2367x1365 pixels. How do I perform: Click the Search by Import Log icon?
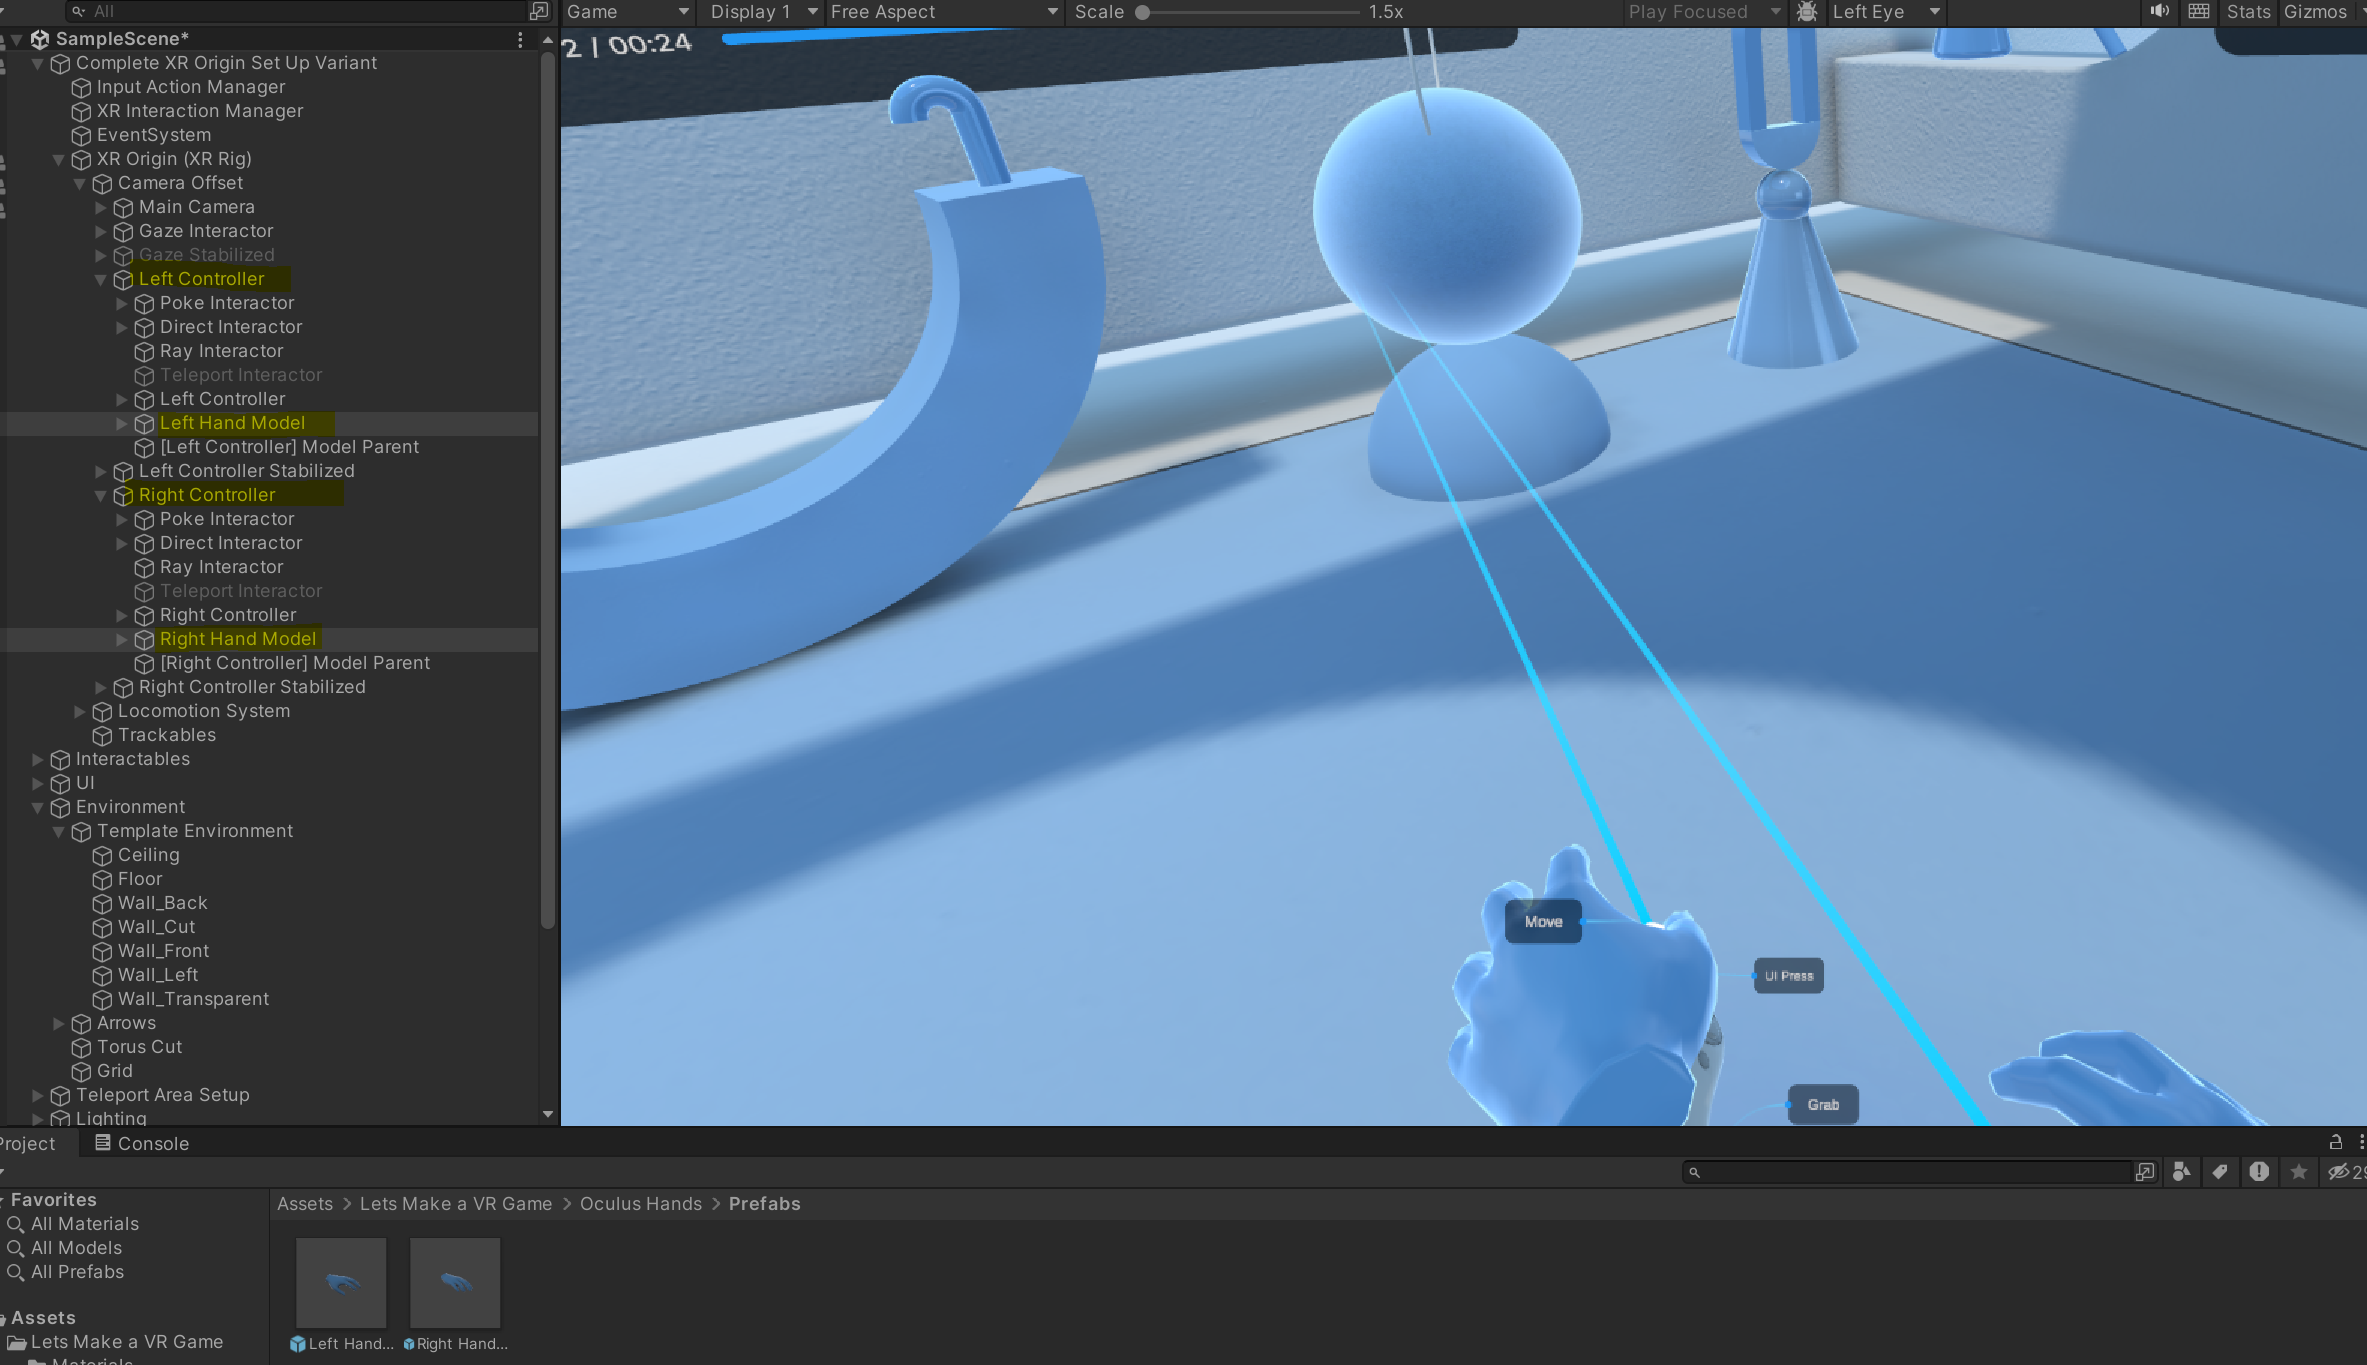(2259, 1172)
